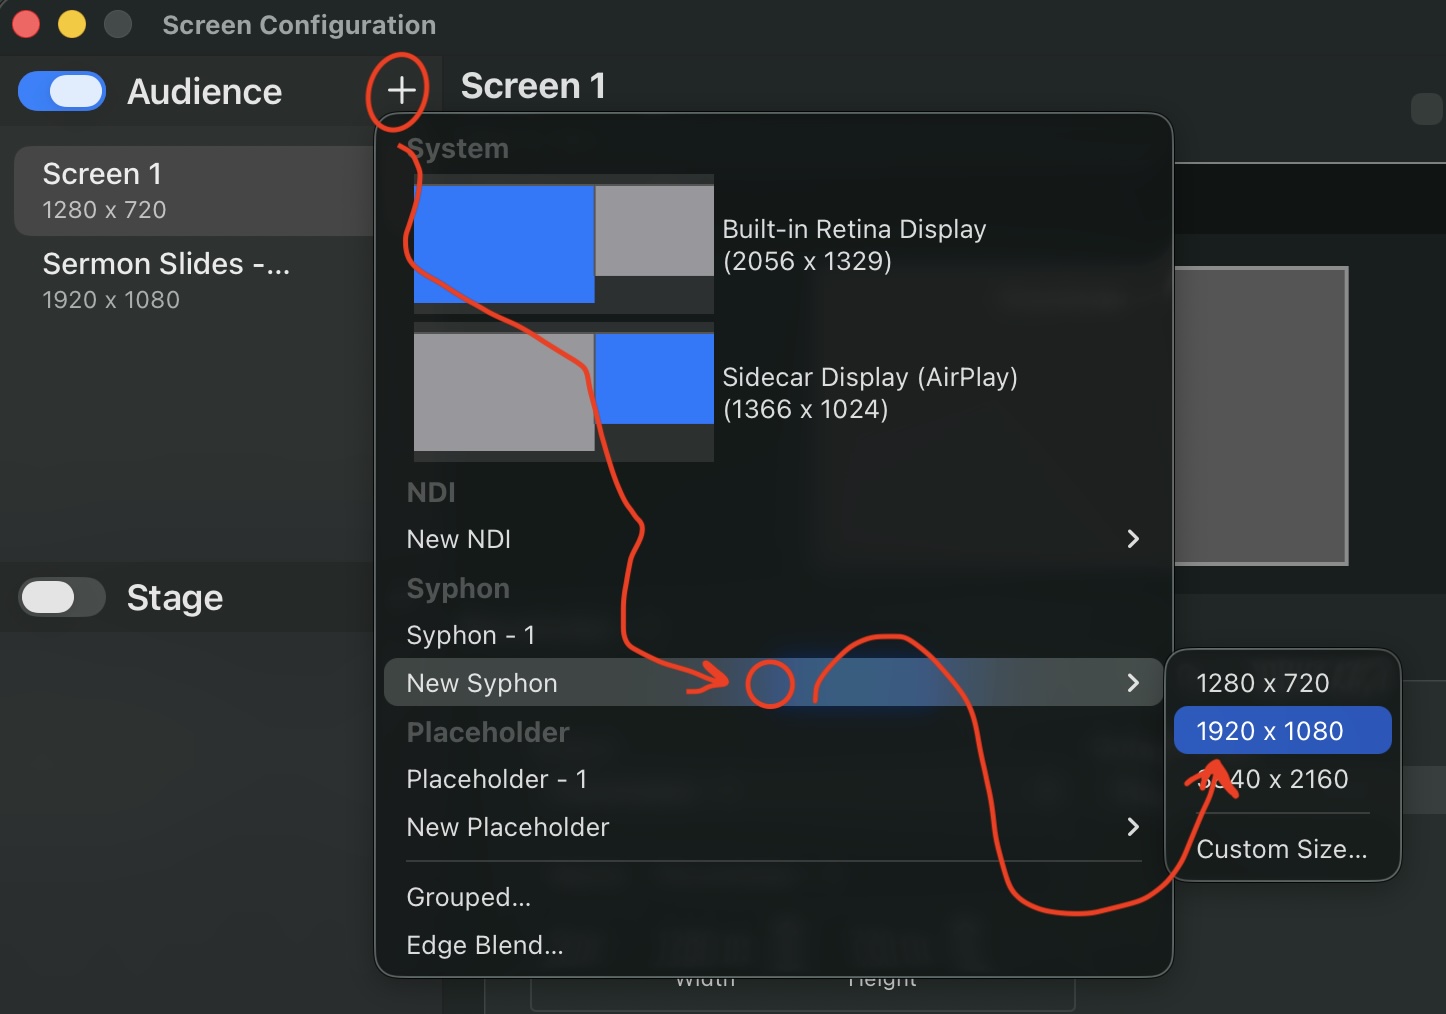This screenshot has width=1446, height=1014.
Task: Expand the New Placeholder submenu chevron
Action: pos(1133,827)
